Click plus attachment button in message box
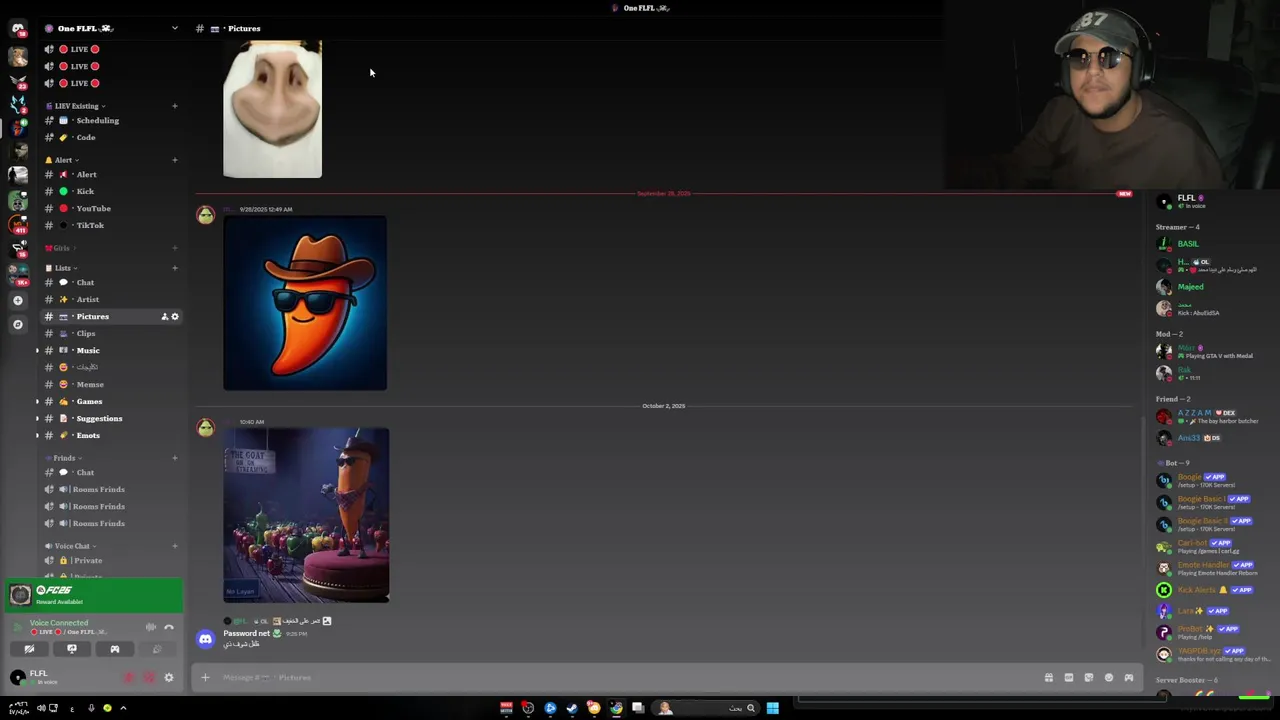The image size is (1280, 720). pos(205,678)
